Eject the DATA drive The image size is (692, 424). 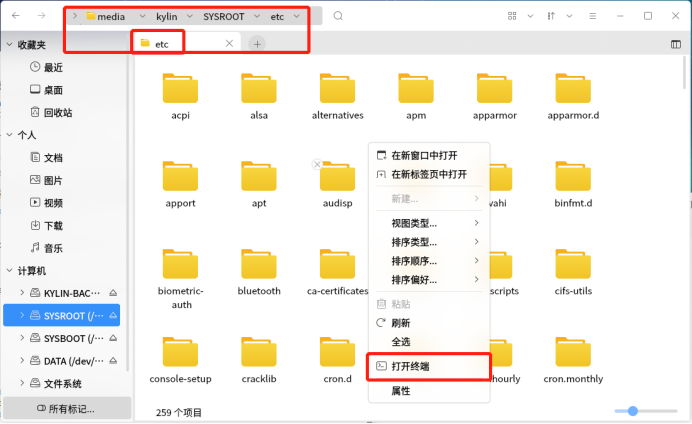pos(113,360)
